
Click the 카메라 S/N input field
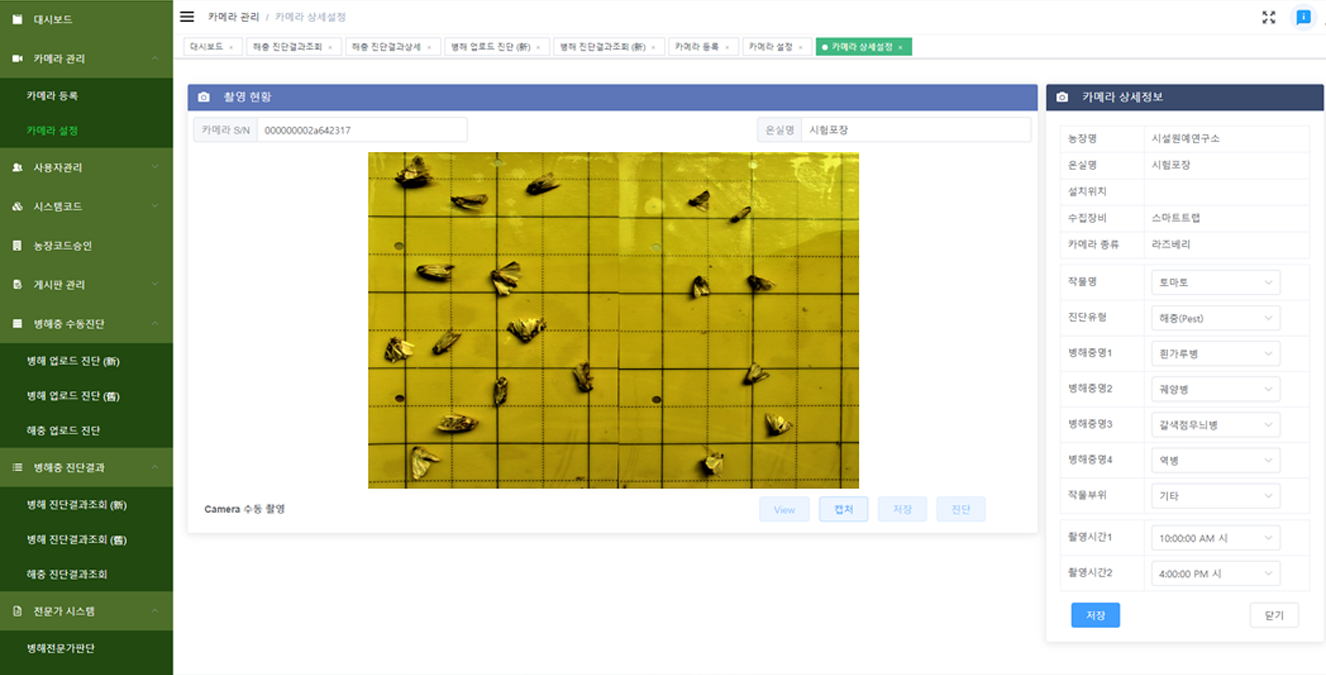click(361, 130)
